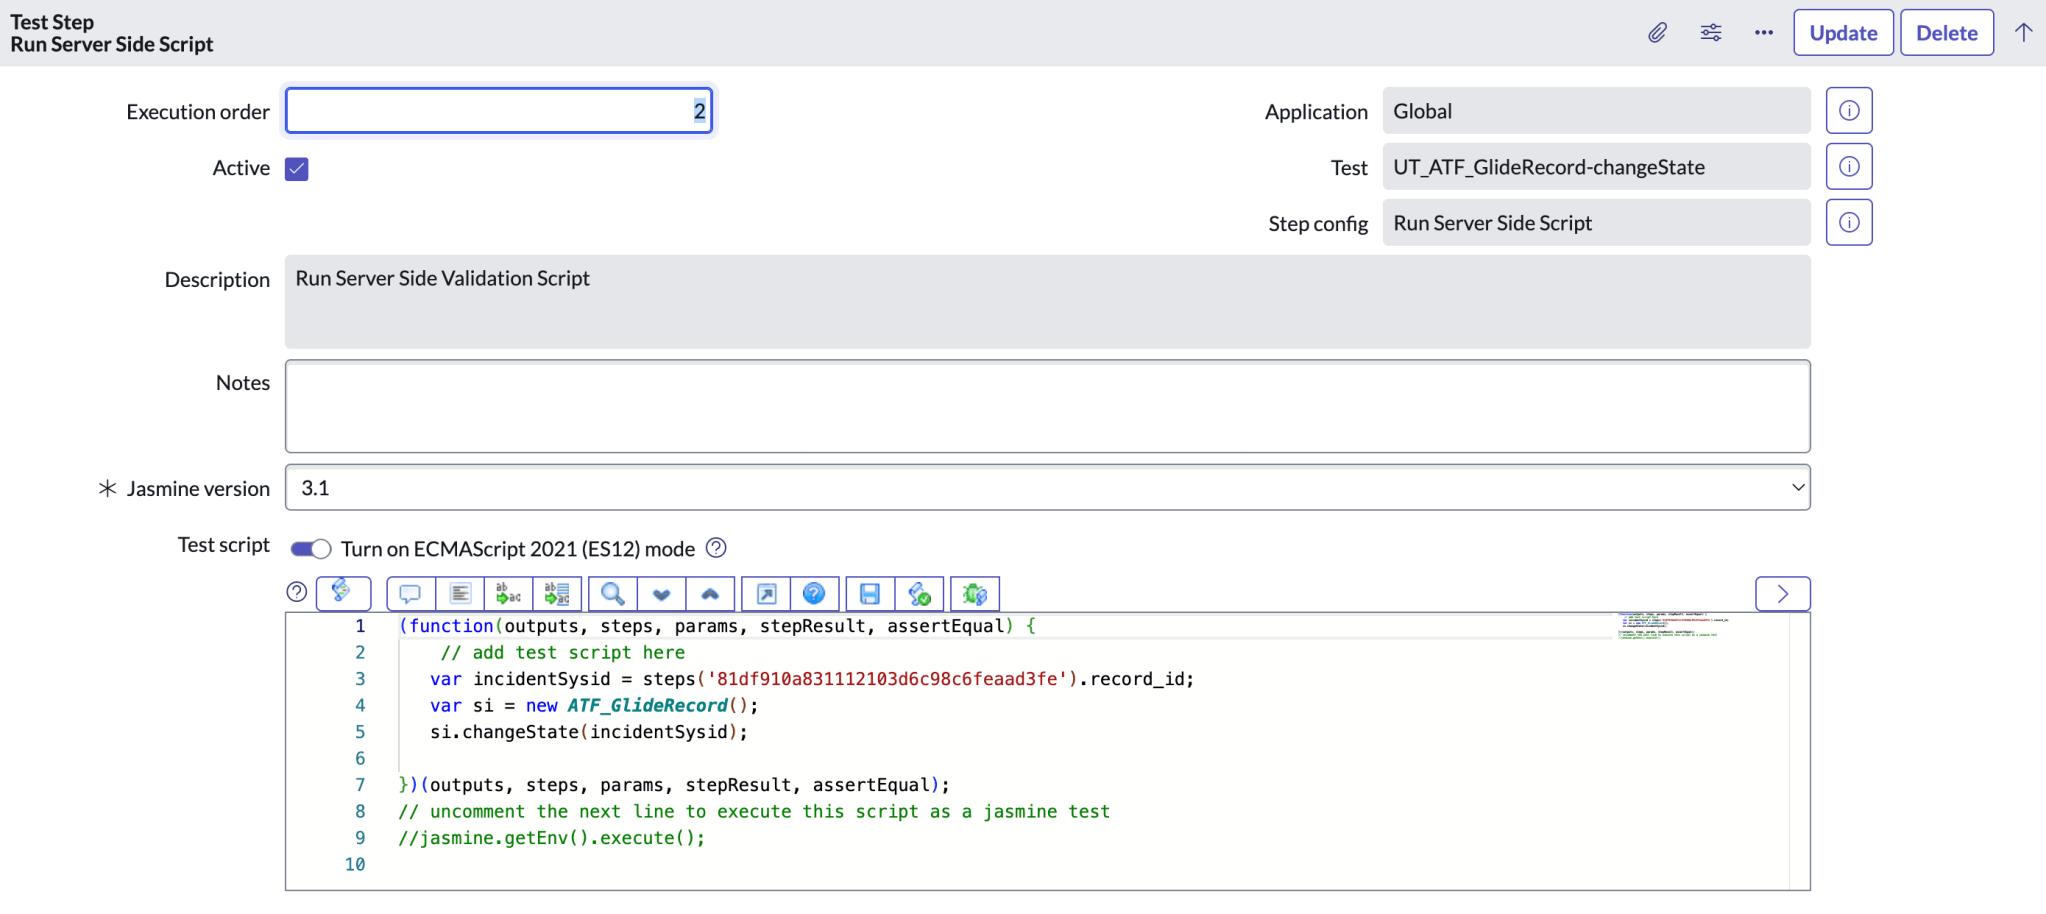Screen dimensions: 2046x914
Task: Expand the script editor side panel arrow
Action: (x=1782, y=594)
